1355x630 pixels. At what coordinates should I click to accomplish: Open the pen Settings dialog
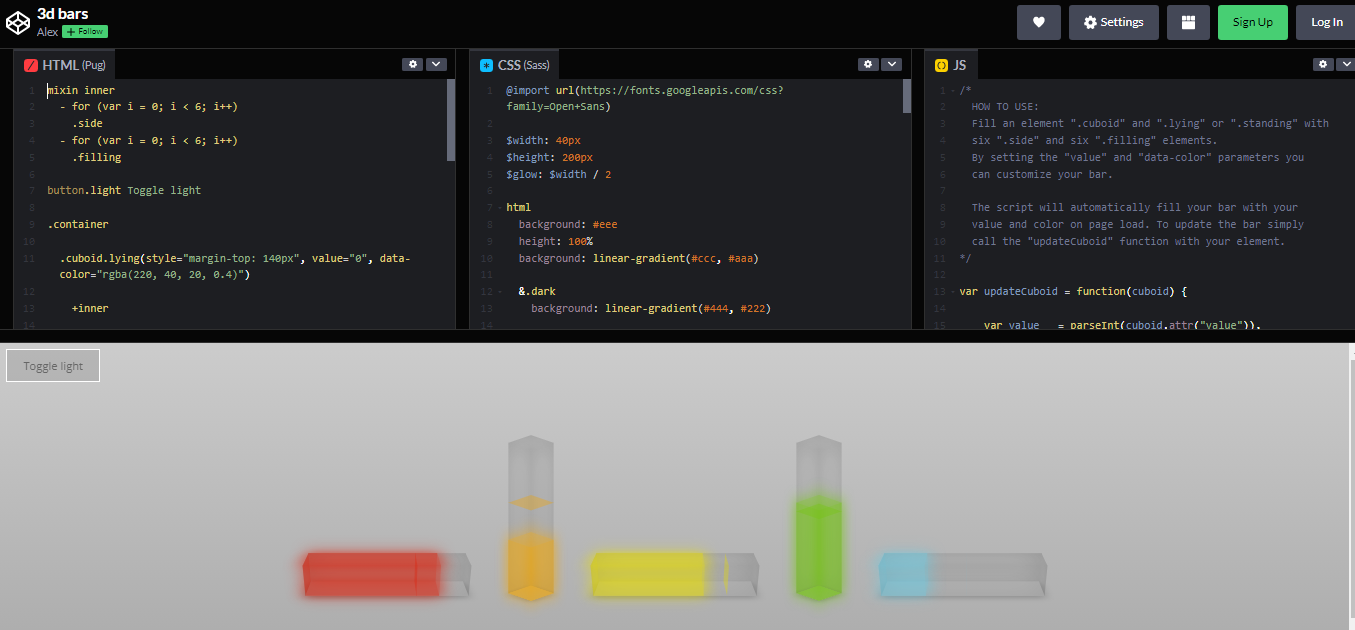1113,21
